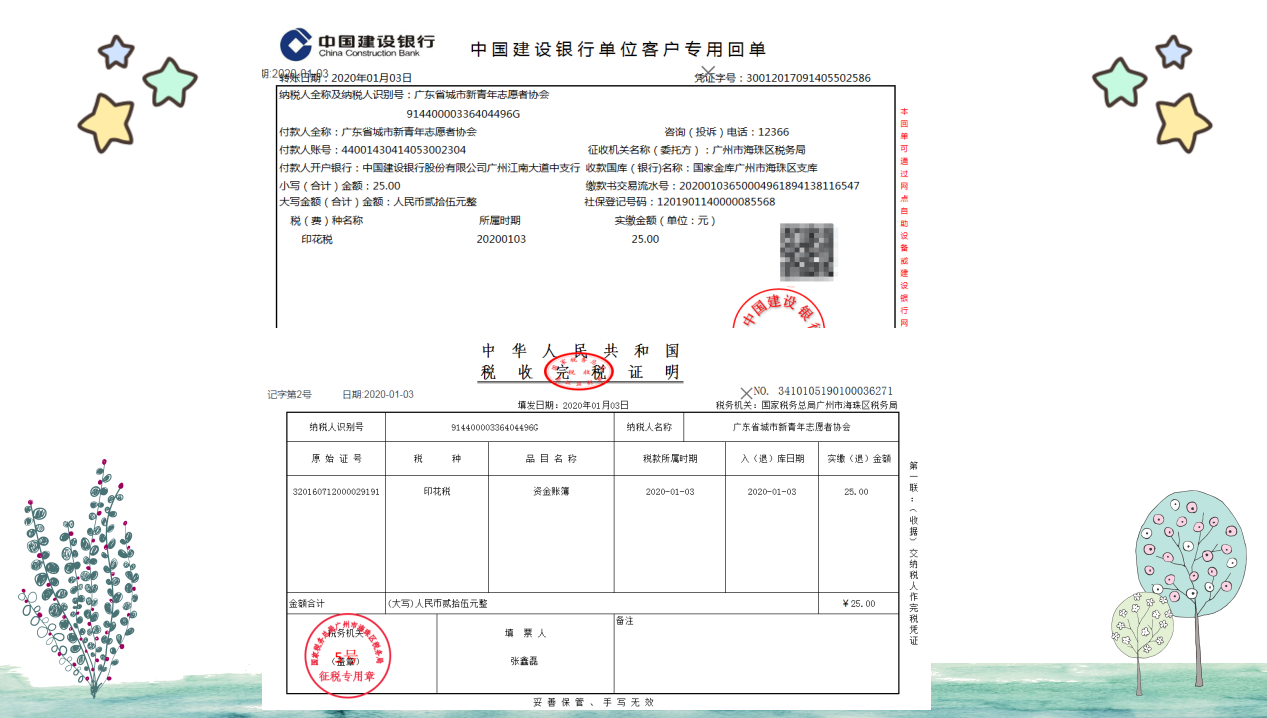Click the 小写（合计）金额：25.00 line
This screenshot has height=718, width=1267.
click(339, 185)
